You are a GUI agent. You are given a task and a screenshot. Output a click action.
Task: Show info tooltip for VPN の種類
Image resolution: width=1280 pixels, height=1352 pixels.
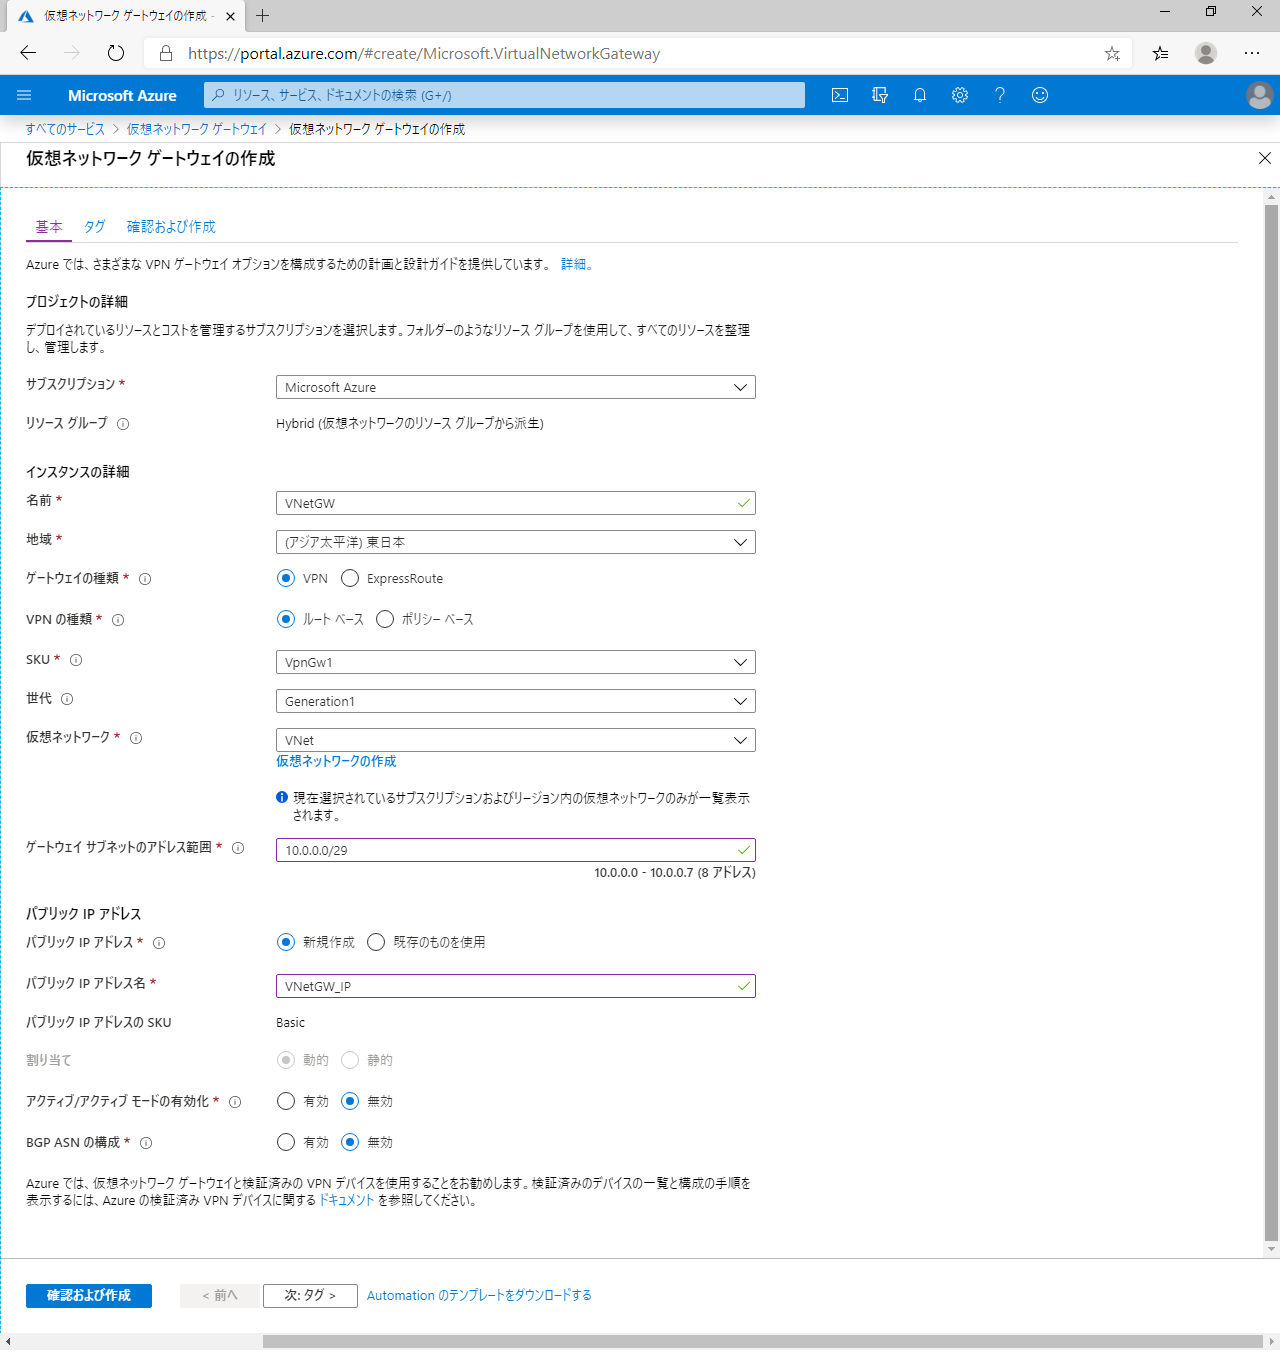[118, 620]
